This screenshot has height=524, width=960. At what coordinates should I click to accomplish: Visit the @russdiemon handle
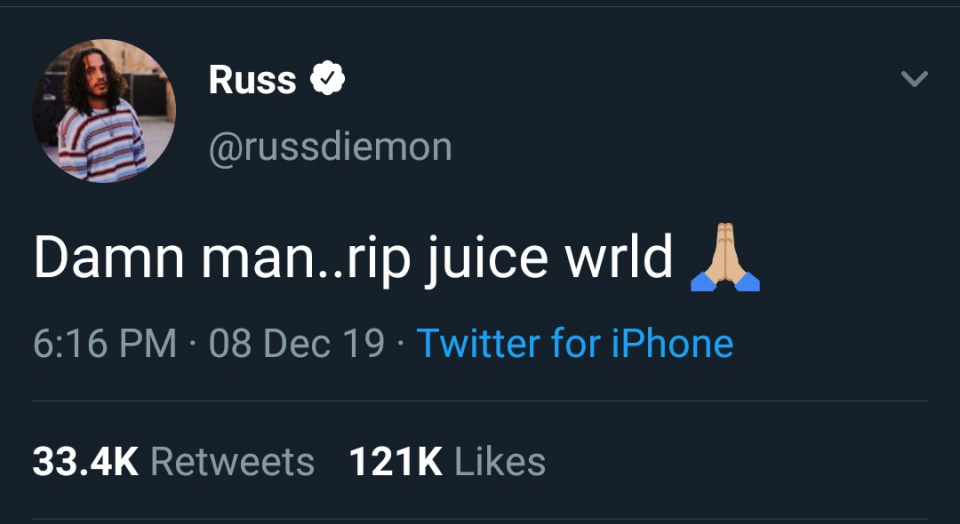pyautogui.click(x=330, y=148)
